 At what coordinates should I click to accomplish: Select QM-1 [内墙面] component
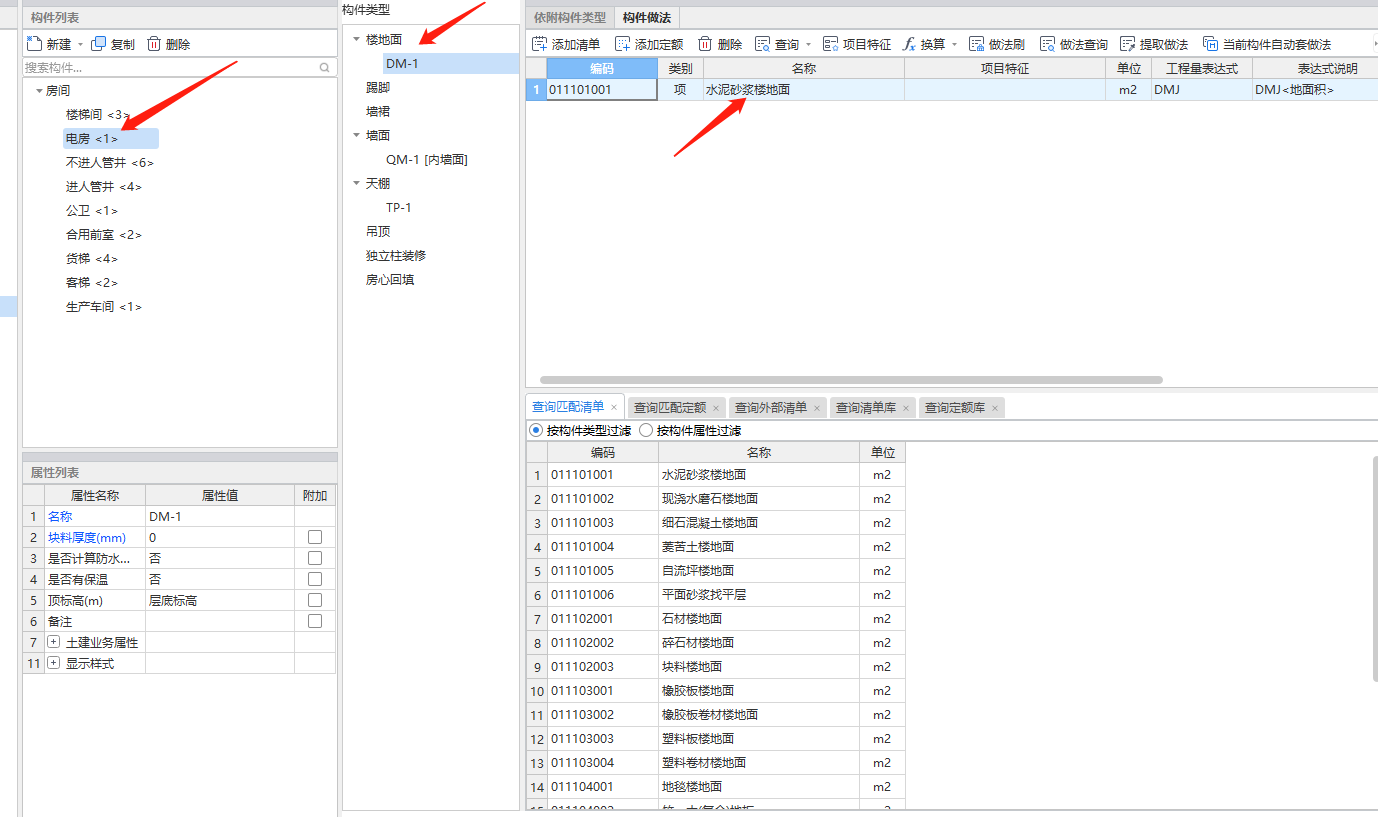click(427, 160)
